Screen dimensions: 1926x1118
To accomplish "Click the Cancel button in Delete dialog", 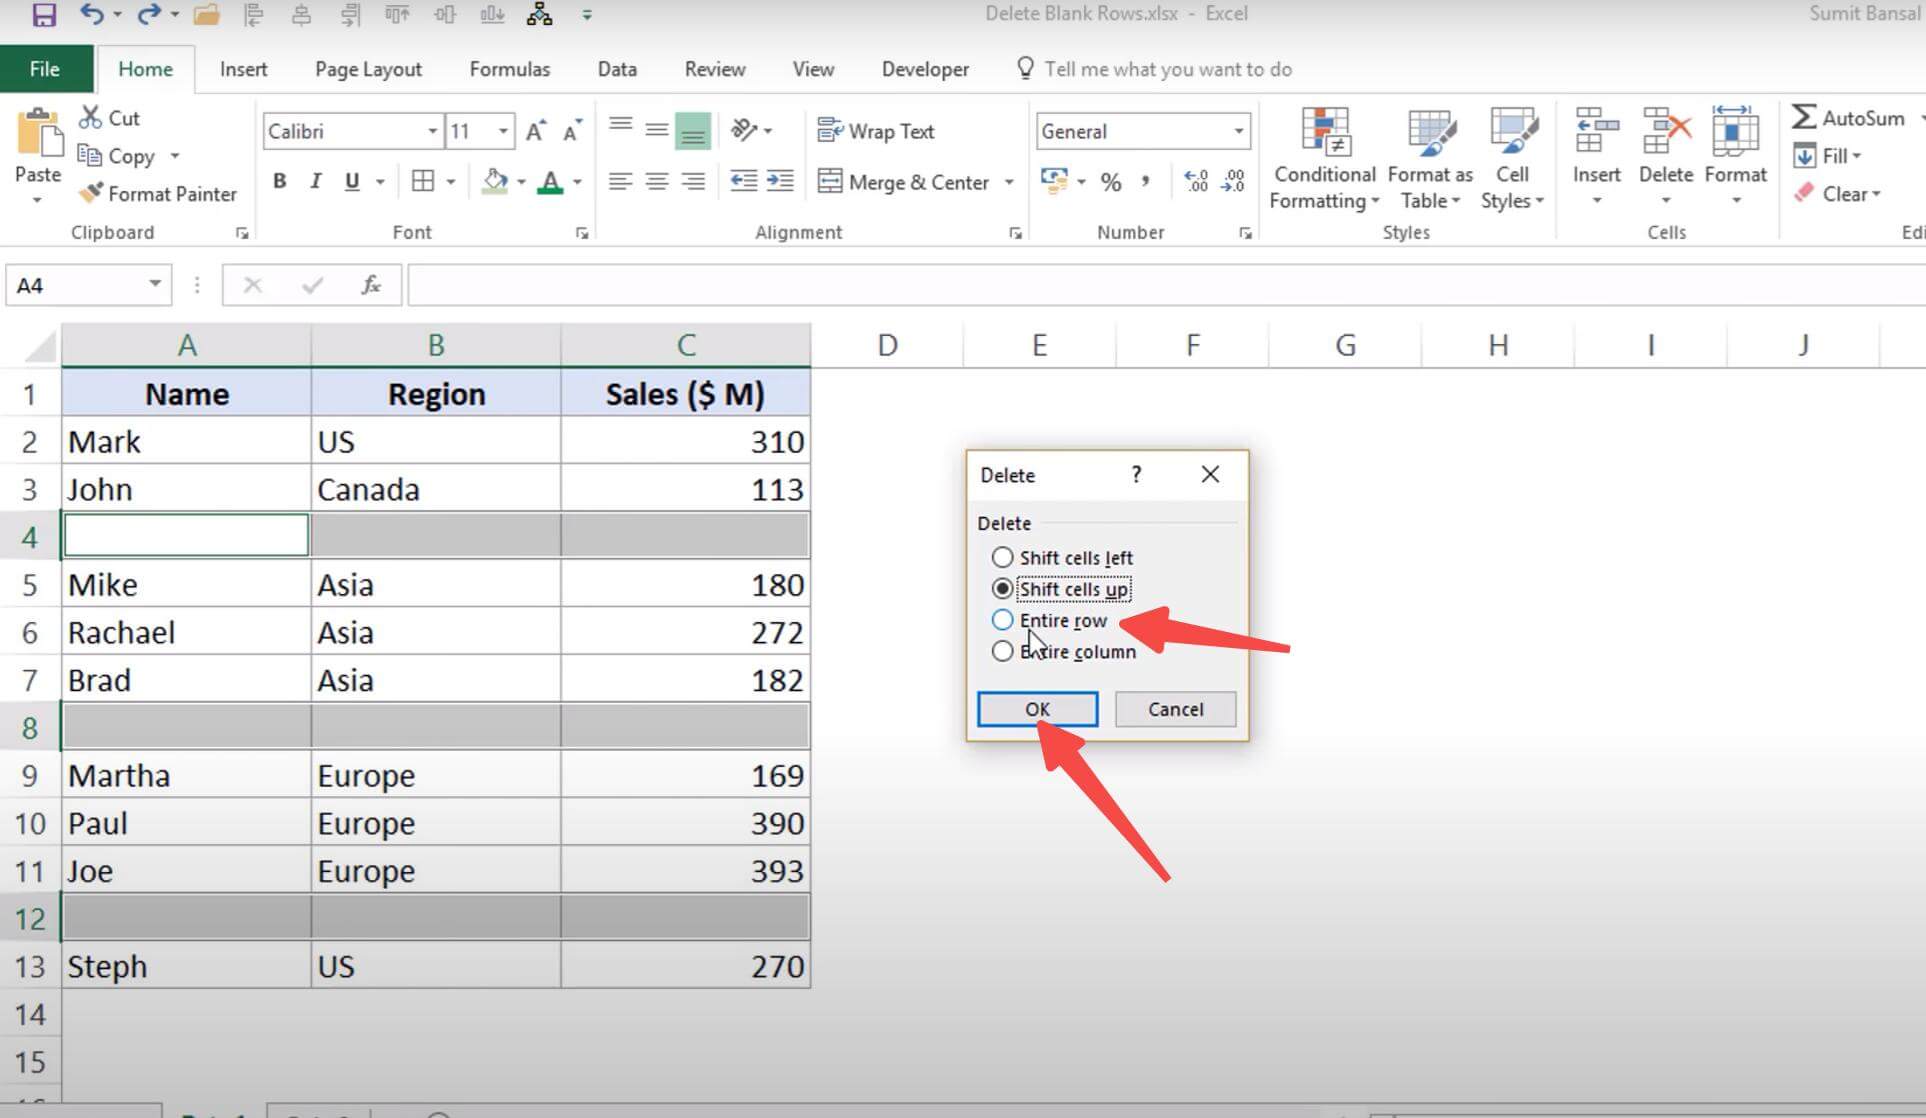I will coord(1174,709).
